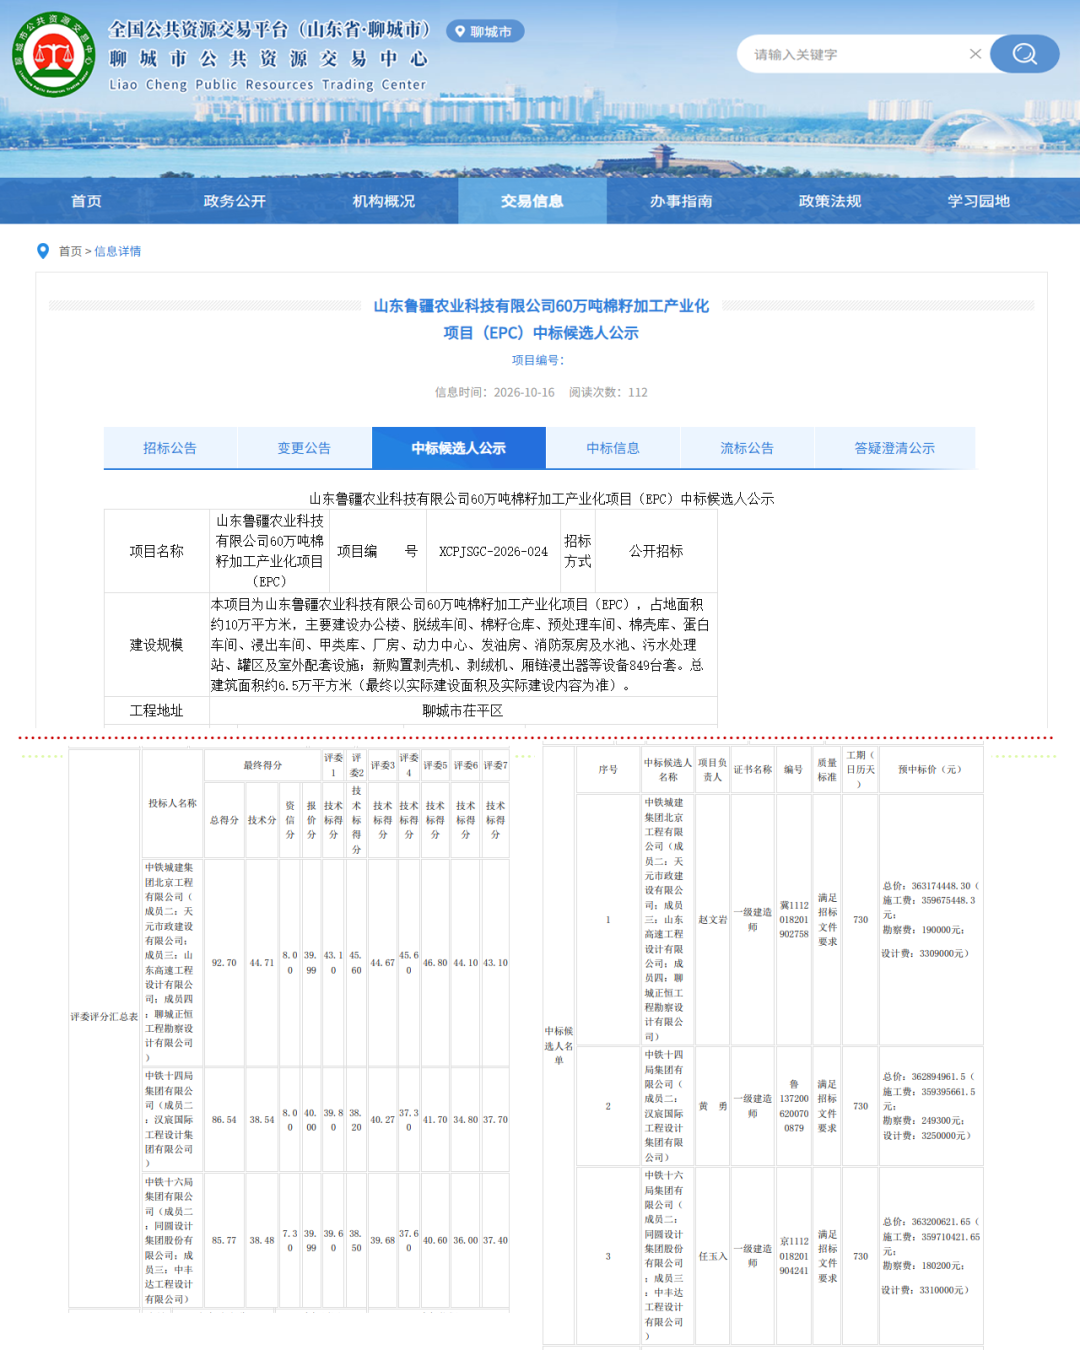Image resolution: width=1080 pixels, height=1350 pixels.
Task: Click 中标候选人名单 row header
Action: pos(559,1045)
